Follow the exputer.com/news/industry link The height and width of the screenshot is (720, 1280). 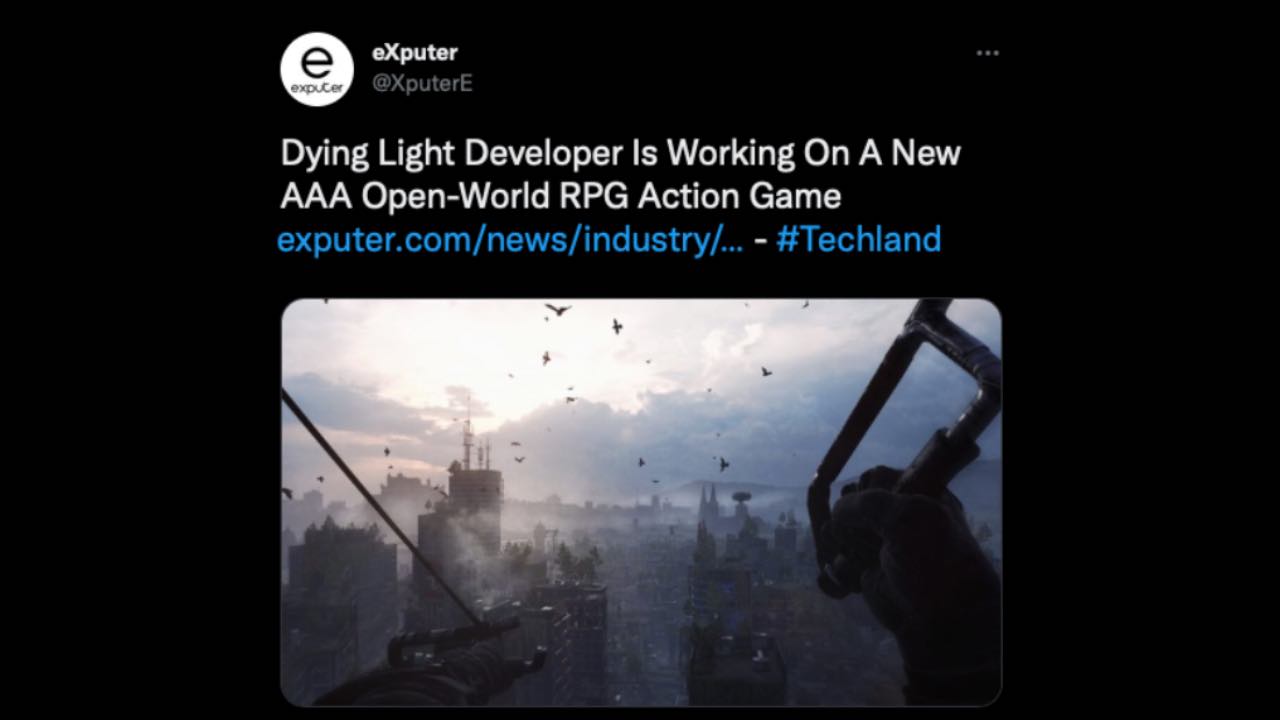coord(510,240)
